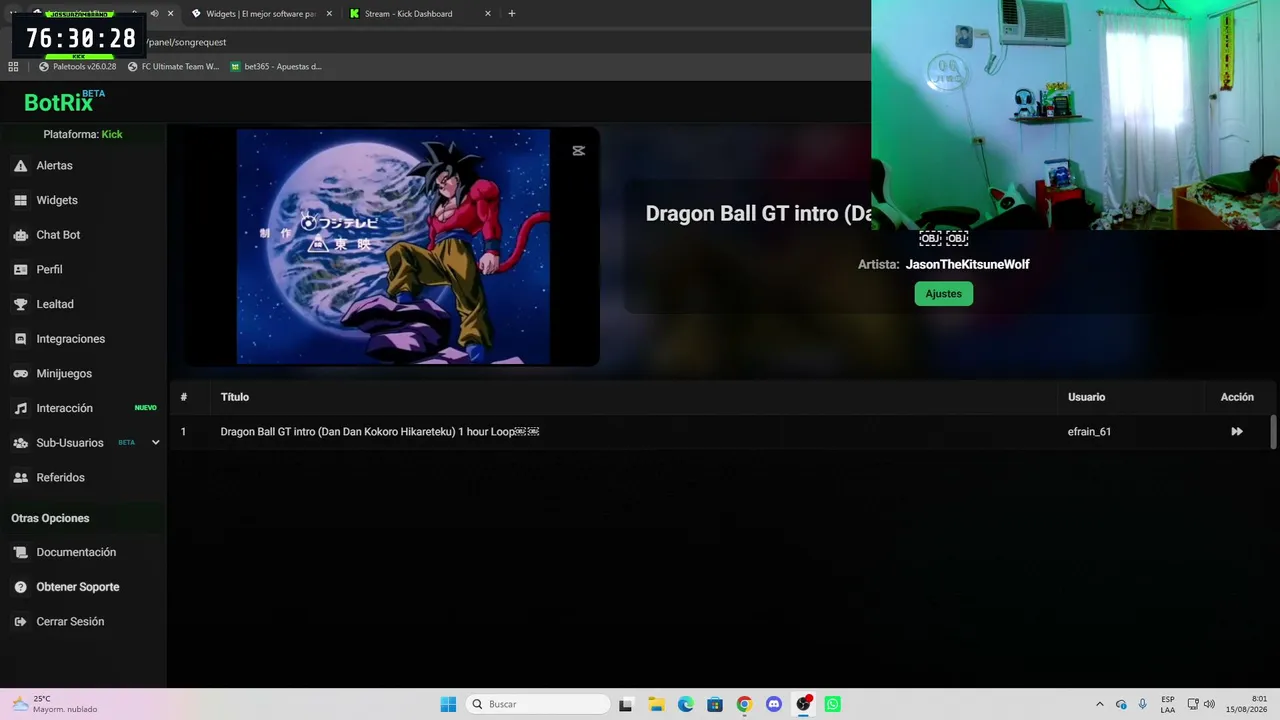The width and height of the screenshot is (1280, 720).
Task: Click the 'Usuario' column header
Action: [x=1086, y=397]
